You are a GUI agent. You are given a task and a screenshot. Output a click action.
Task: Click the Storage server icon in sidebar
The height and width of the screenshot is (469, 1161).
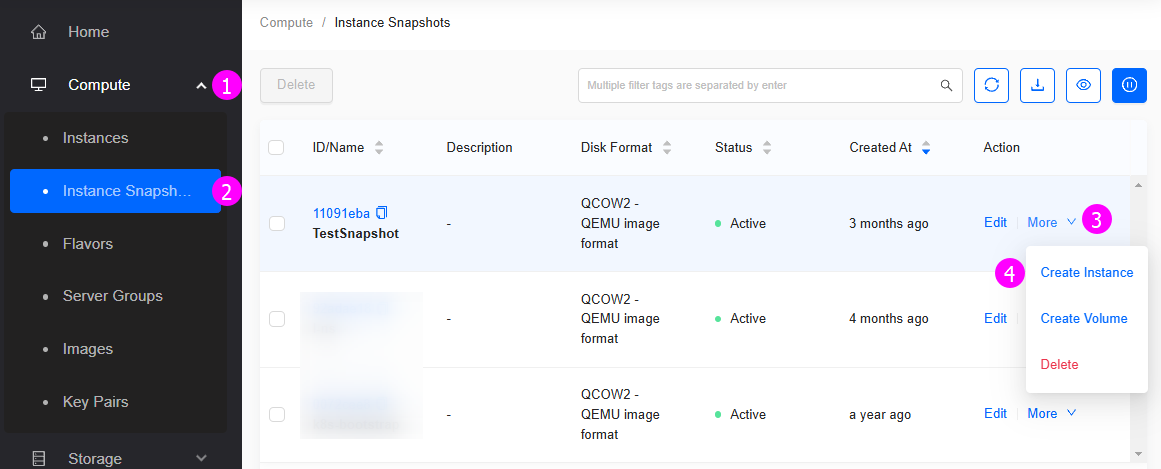coord(39,459)
